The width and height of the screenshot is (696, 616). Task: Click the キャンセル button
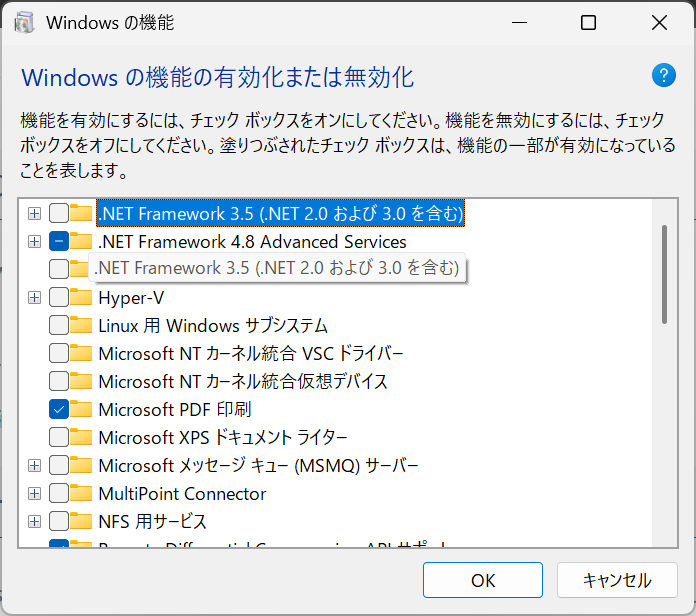pos(617,580)
